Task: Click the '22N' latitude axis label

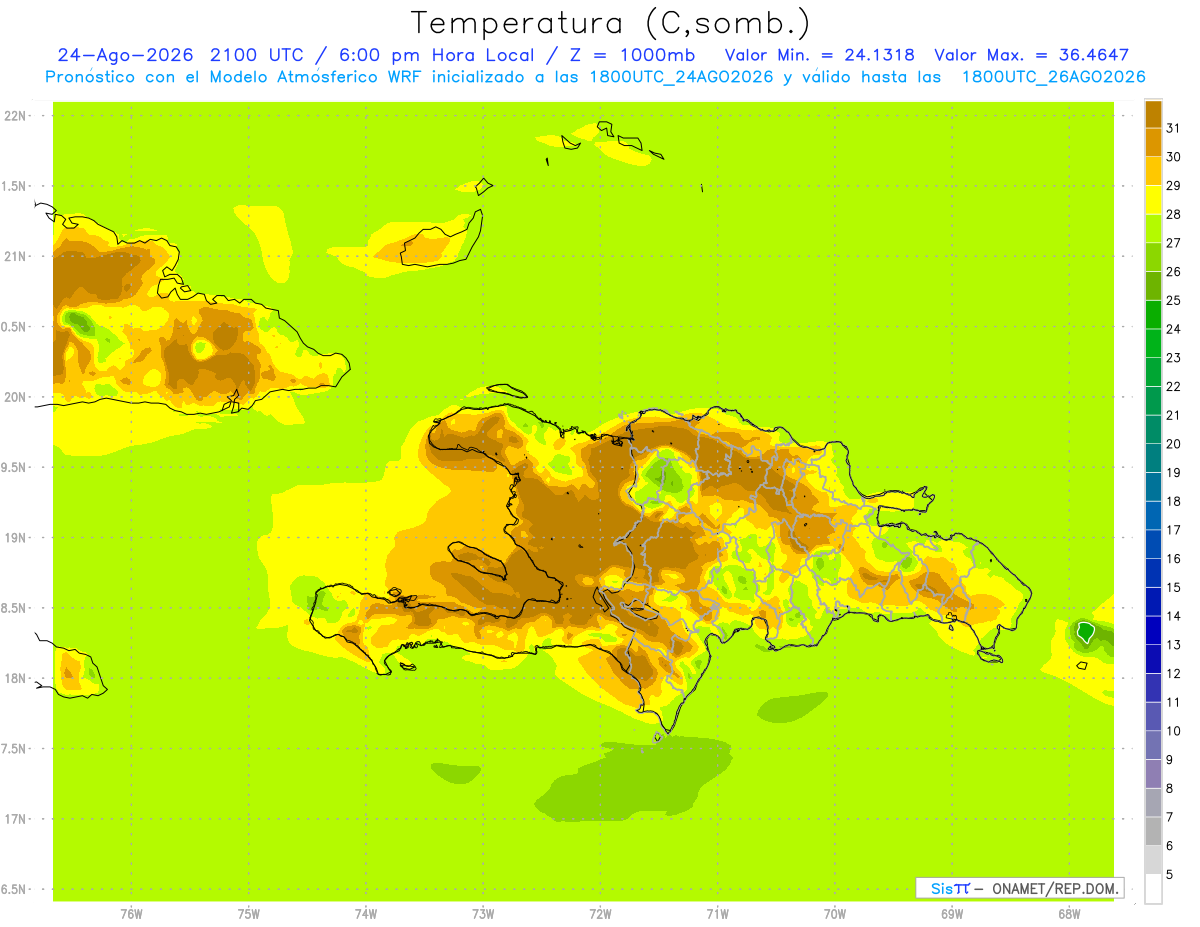Action: (x=17, y=116)
